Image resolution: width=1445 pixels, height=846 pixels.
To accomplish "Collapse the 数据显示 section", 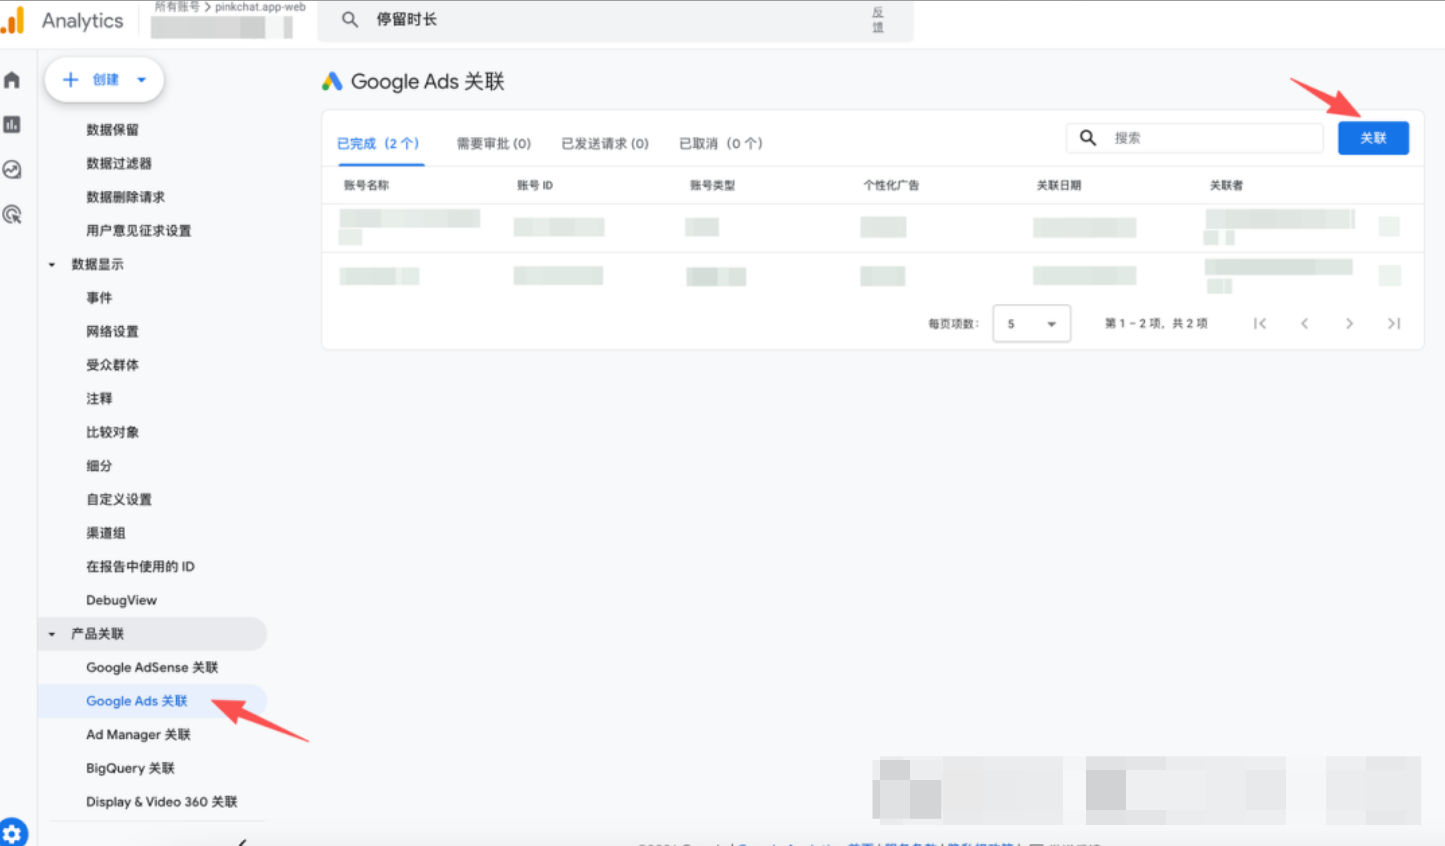I will 52,264.
